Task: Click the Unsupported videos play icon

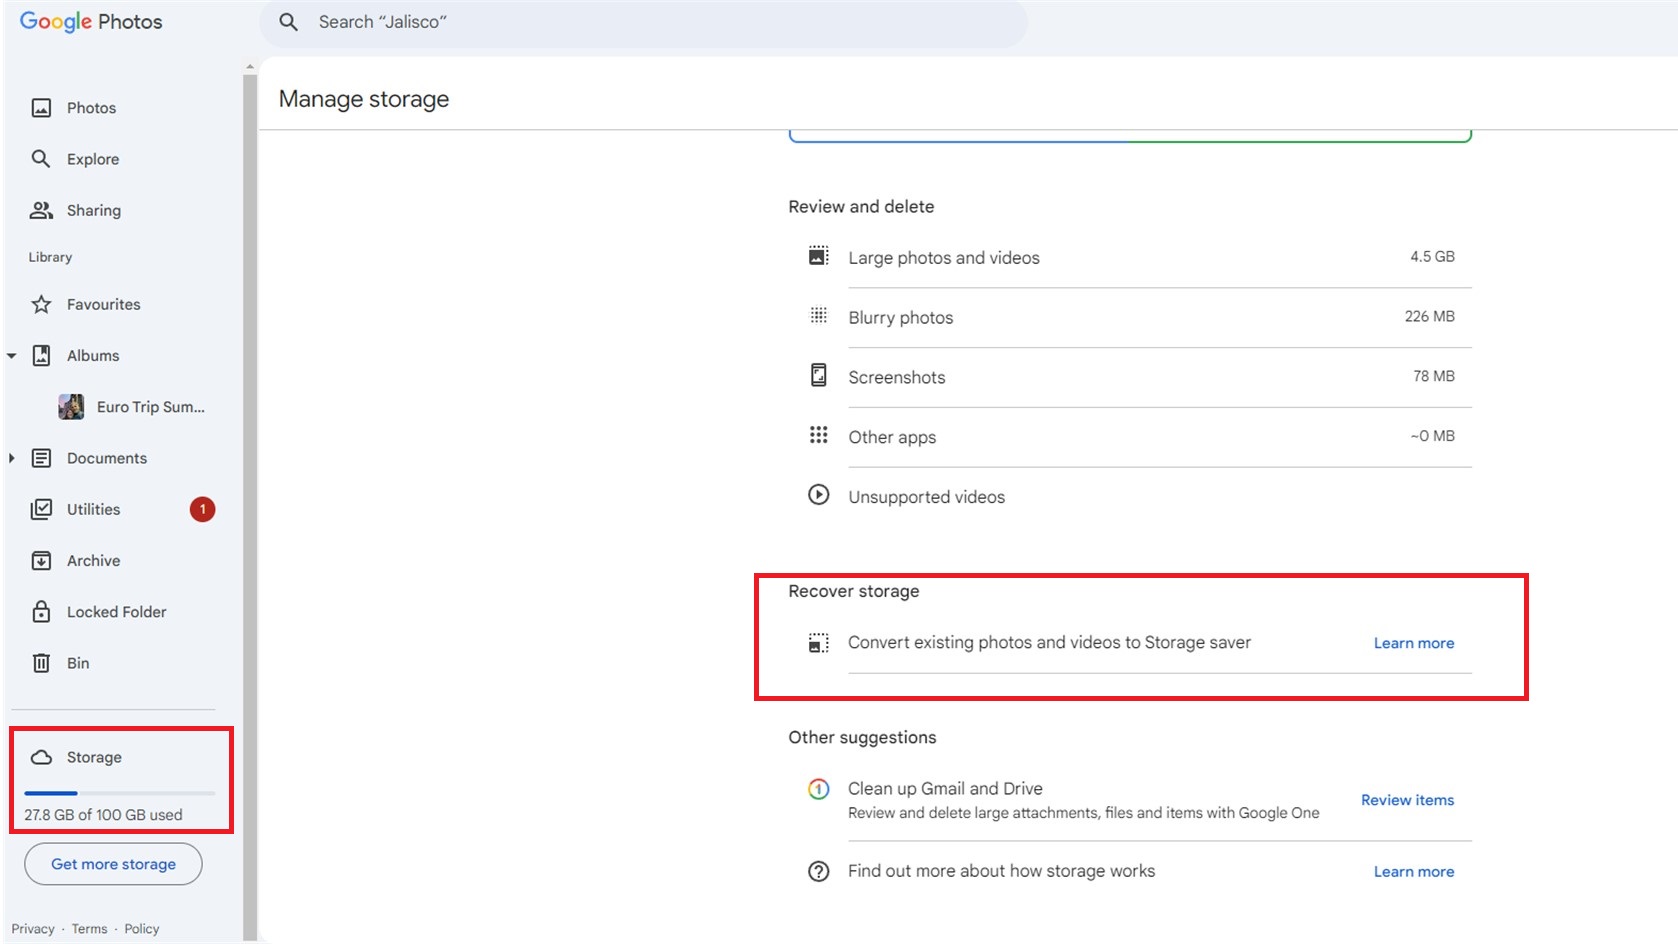Action: point(818,495)
